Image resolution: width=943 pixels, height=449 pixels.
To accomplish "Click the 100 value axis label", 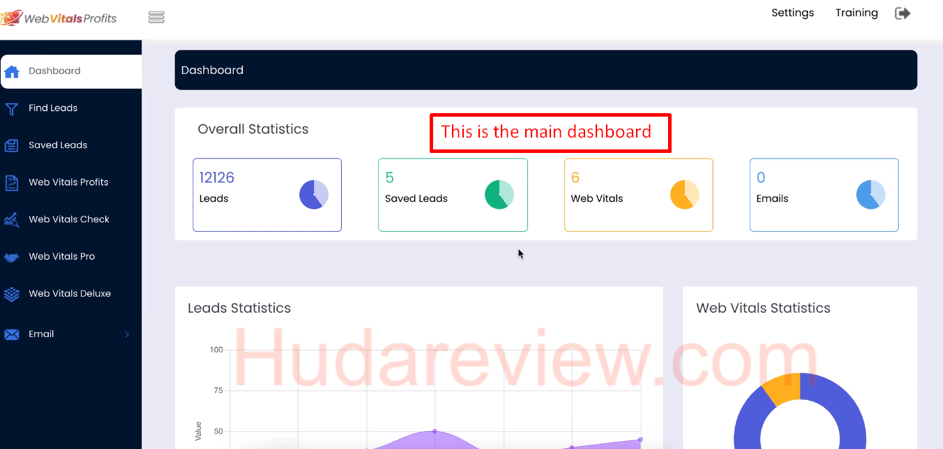I will click(216, 350).
